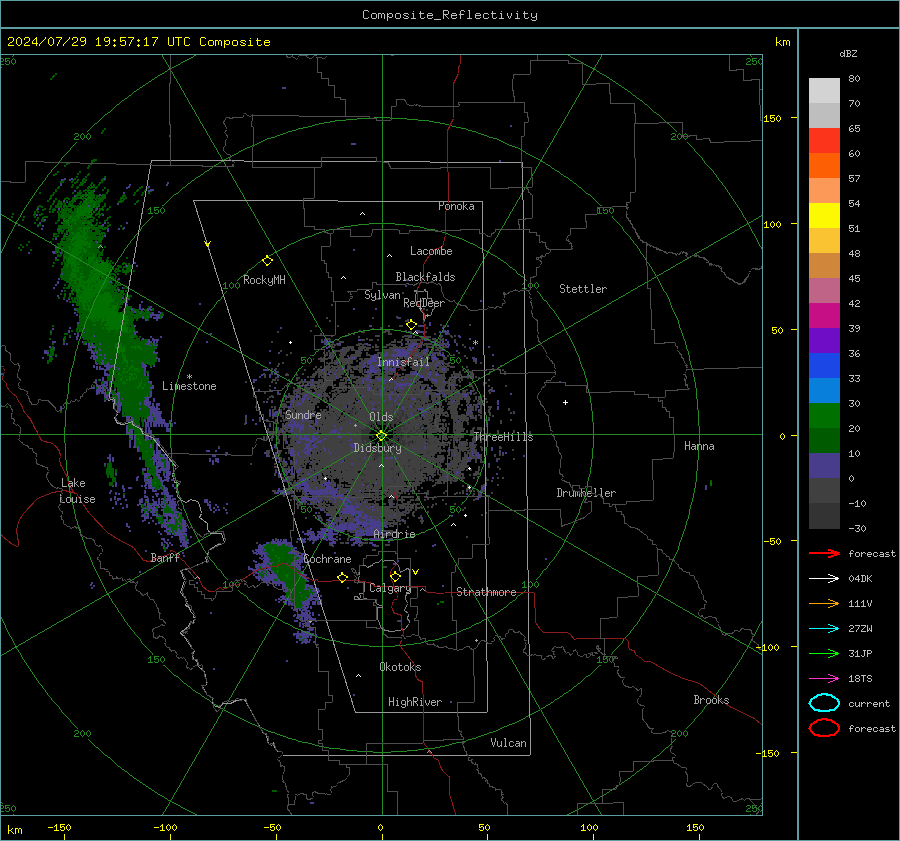
Task: Click the Stettler label on the map
Action: 583,289
